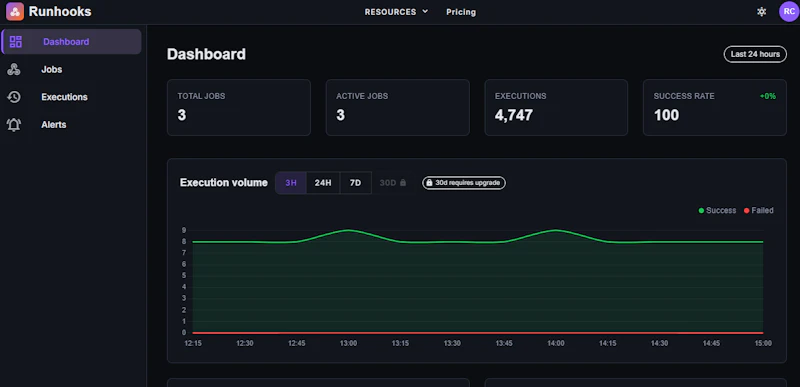Select the Dashboard sidebar item

(71, 42)
